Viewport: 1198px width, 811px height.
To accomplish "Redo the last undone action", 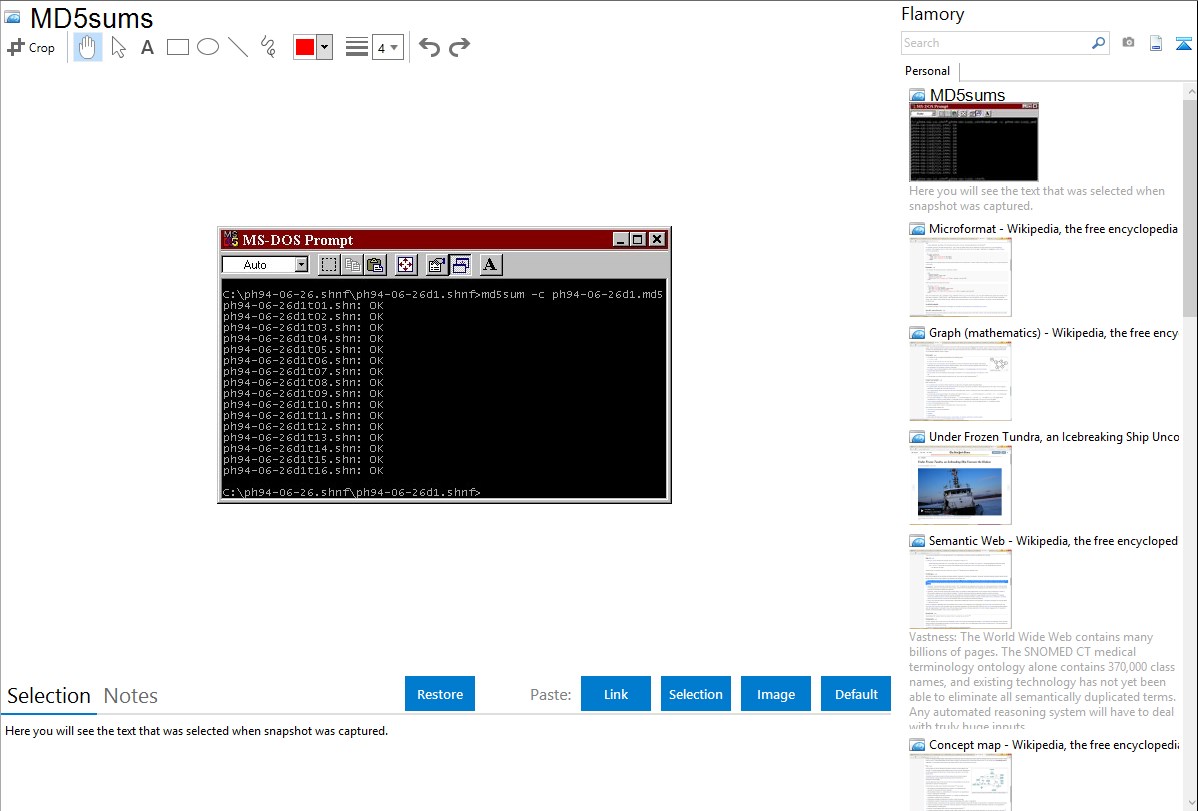I will (459, 47).
